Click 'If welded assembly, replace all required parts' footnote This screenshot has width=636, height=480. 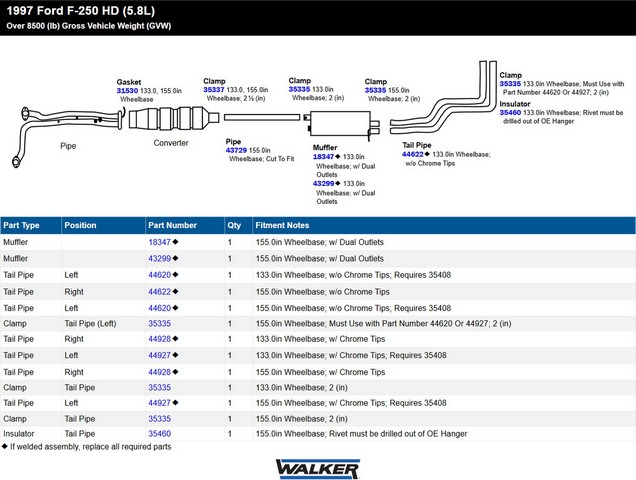click(91, 447)
